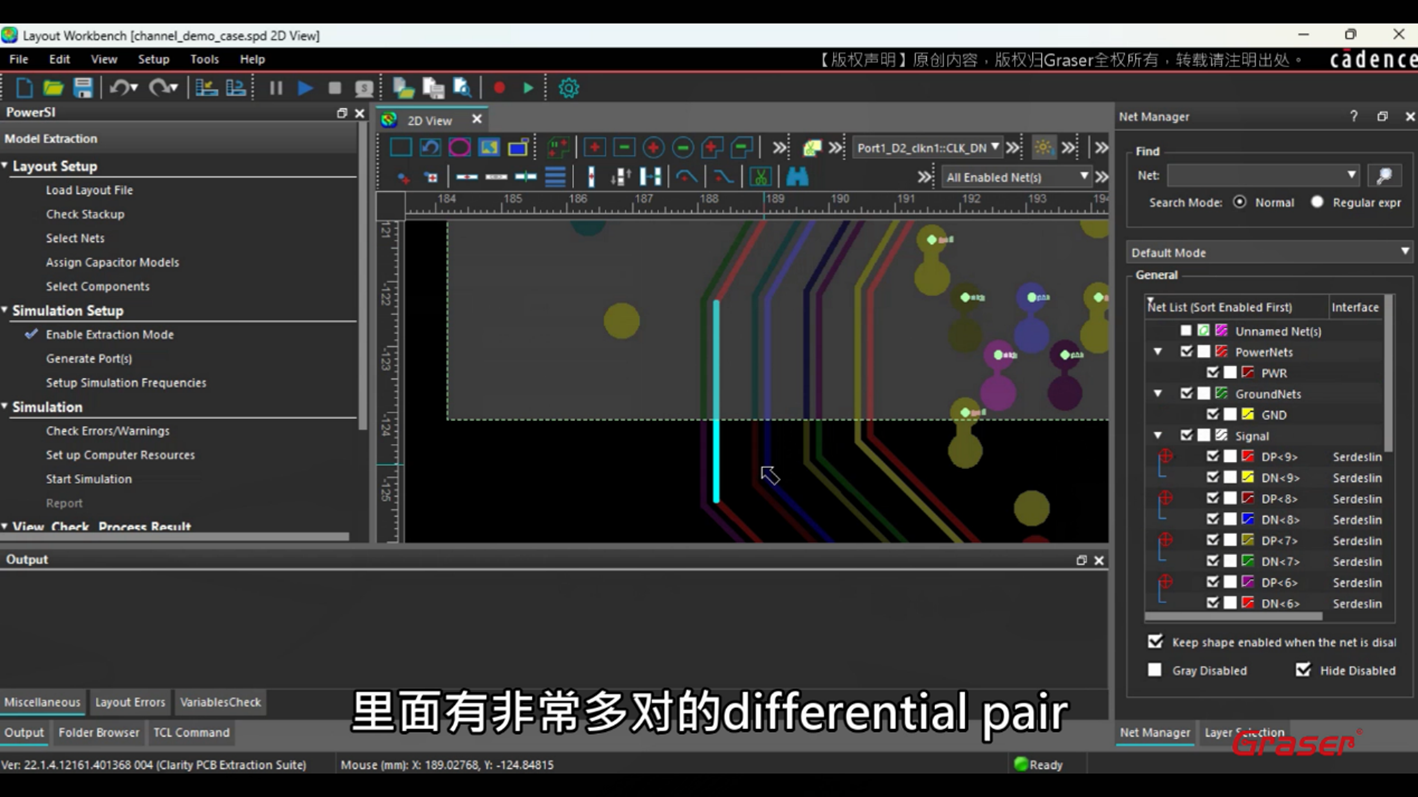The image size is (1418, 797).
Task: Pause the simulation using the pause icon
Action: pos(276,88)
